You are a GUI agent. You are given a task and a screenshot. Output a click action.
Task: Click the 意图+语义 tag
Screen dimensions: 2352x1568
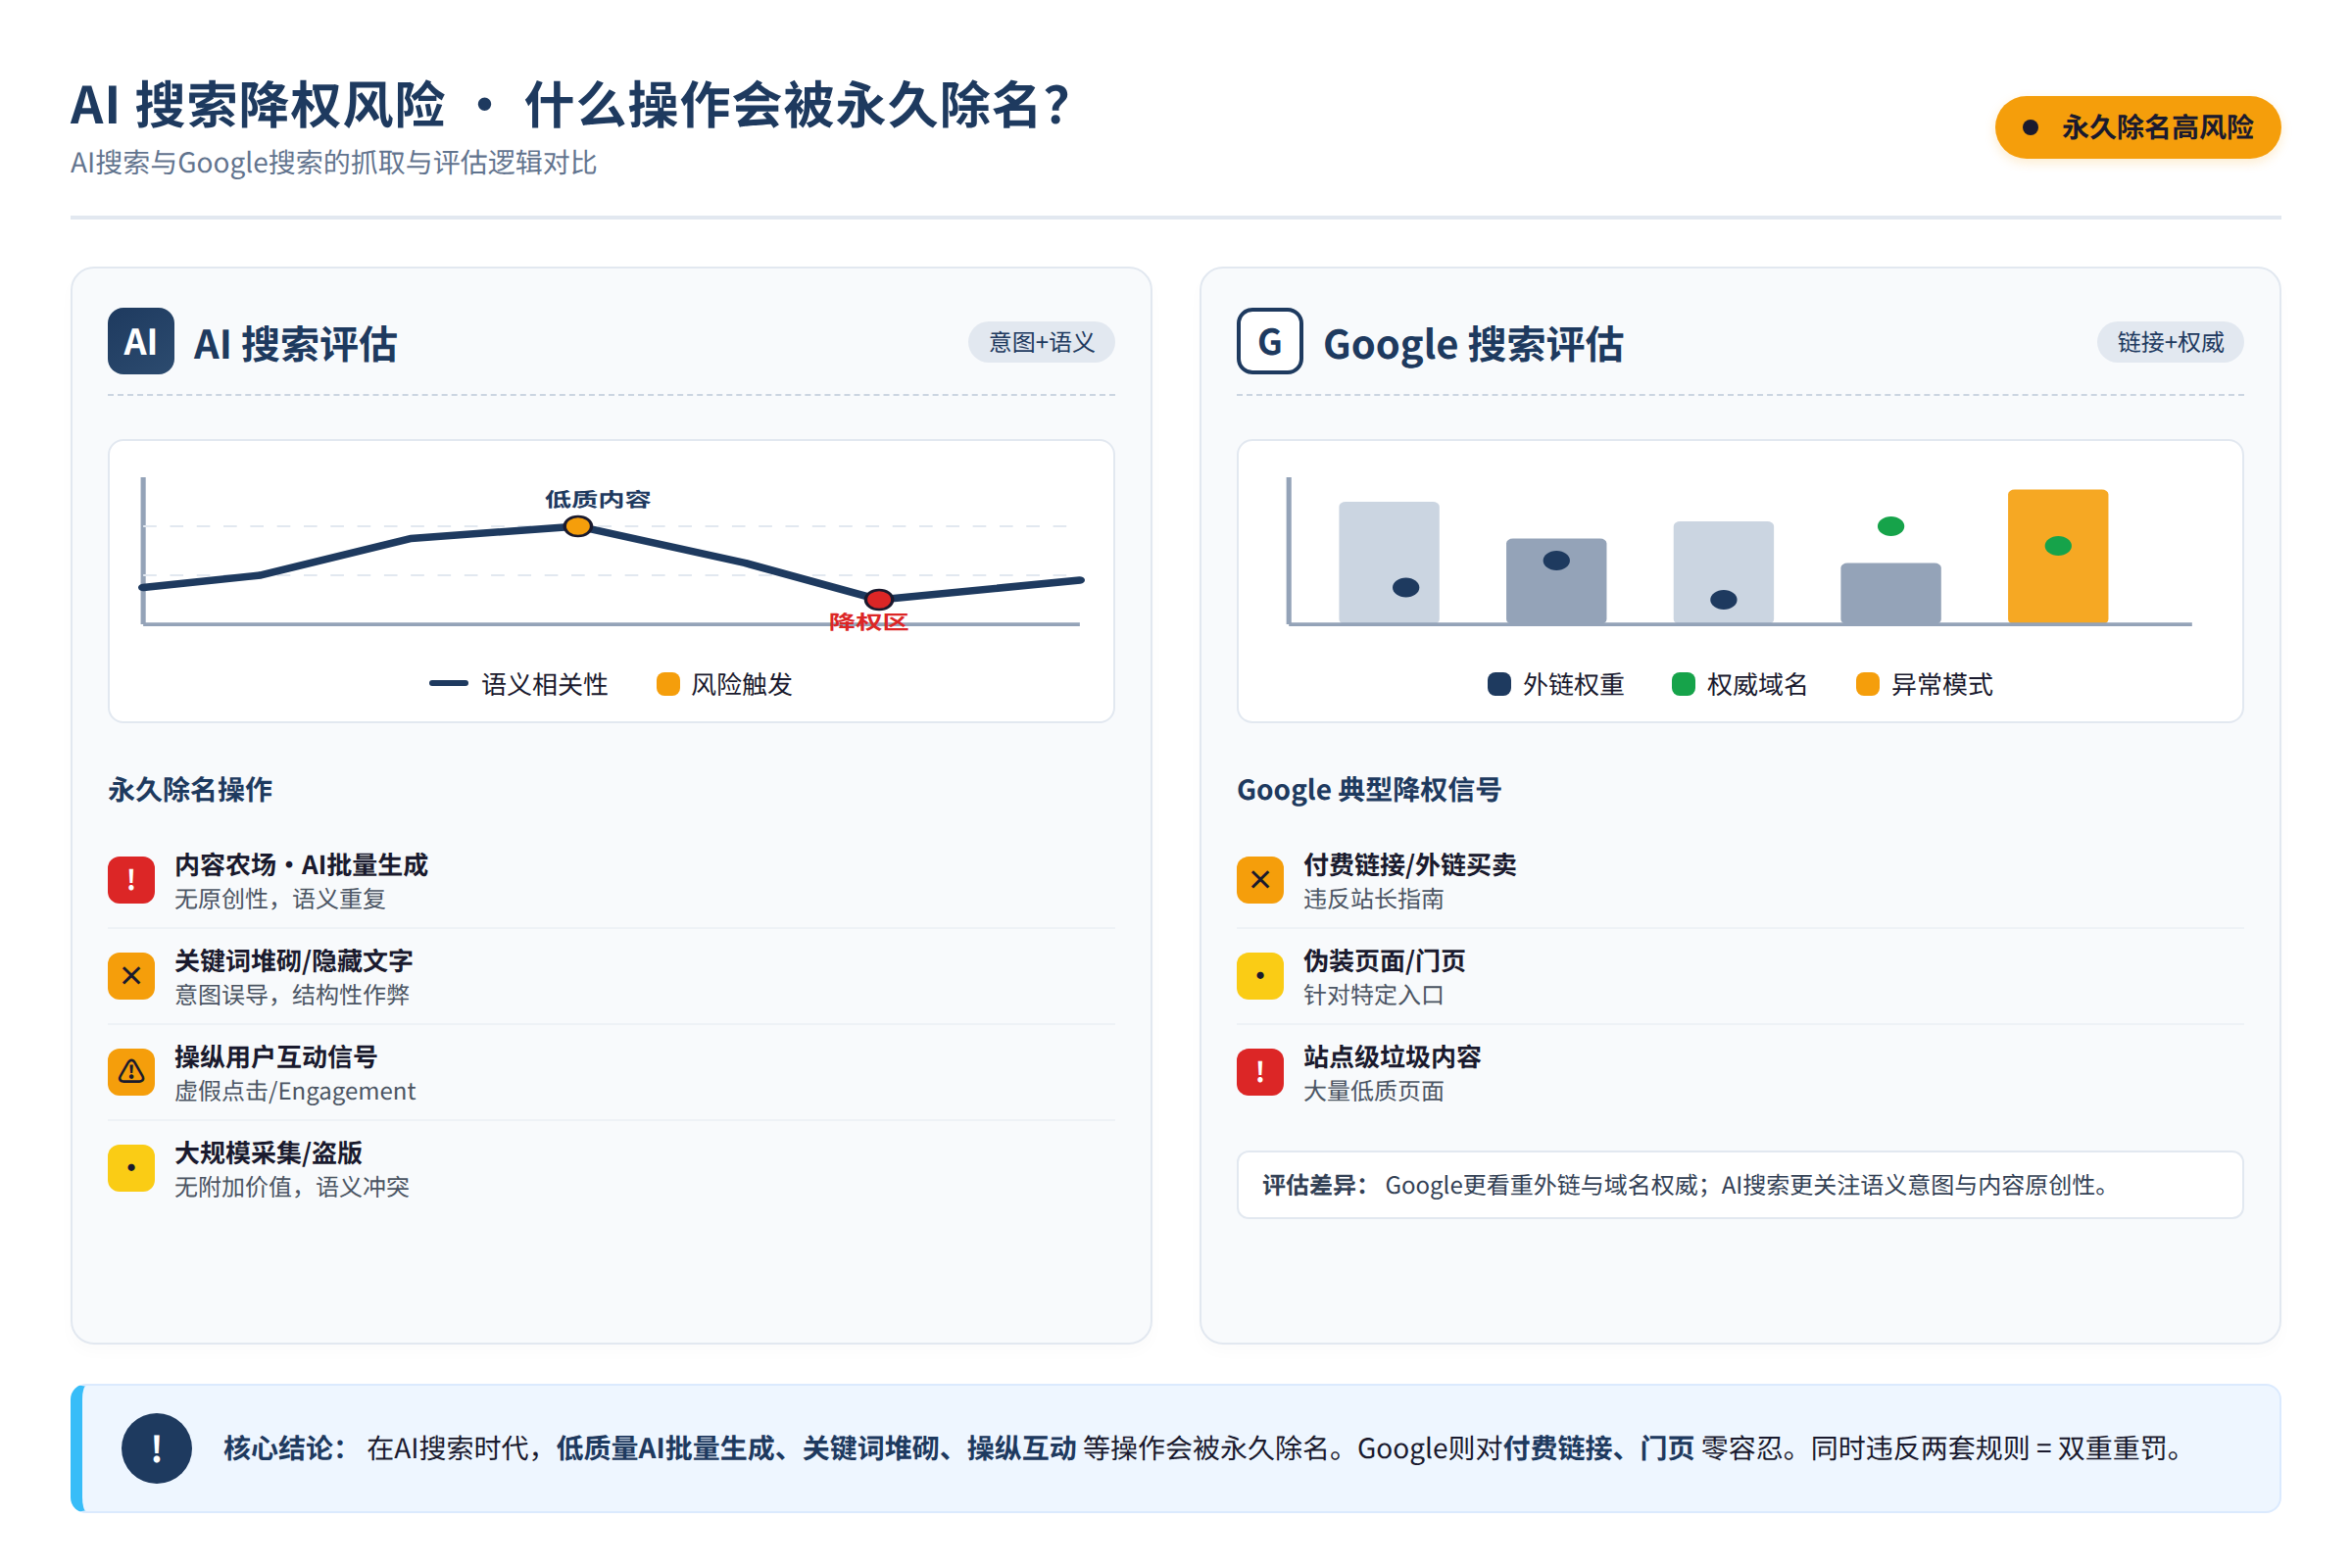click(x=1041, y=342)
